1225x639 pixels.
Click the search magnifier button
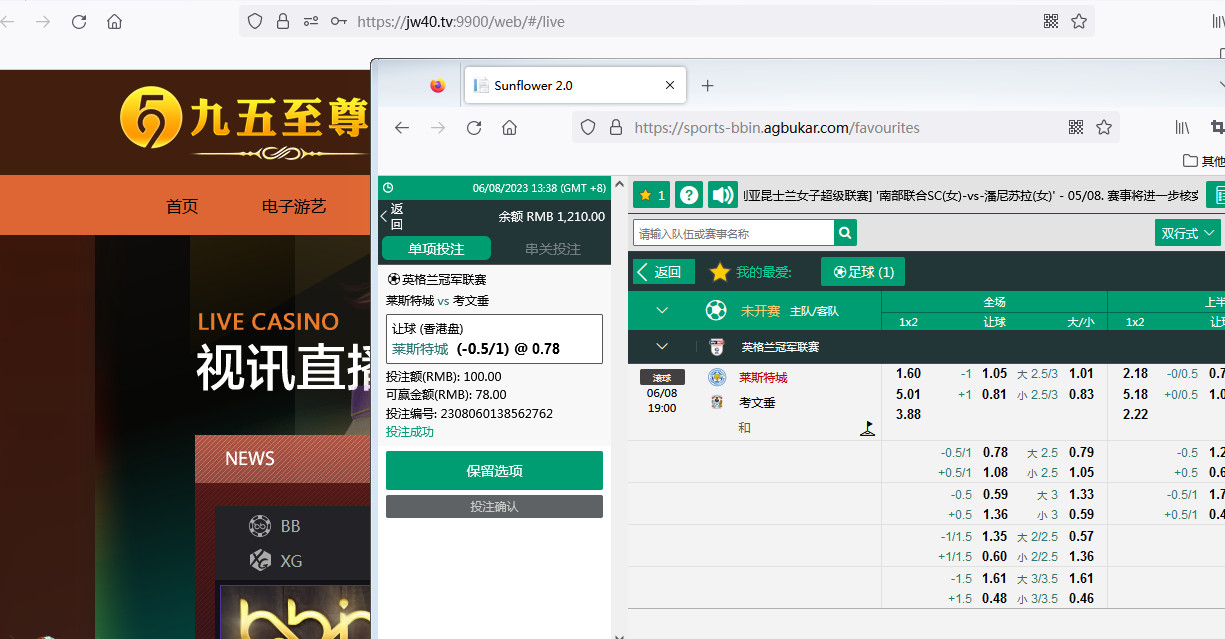846,233
